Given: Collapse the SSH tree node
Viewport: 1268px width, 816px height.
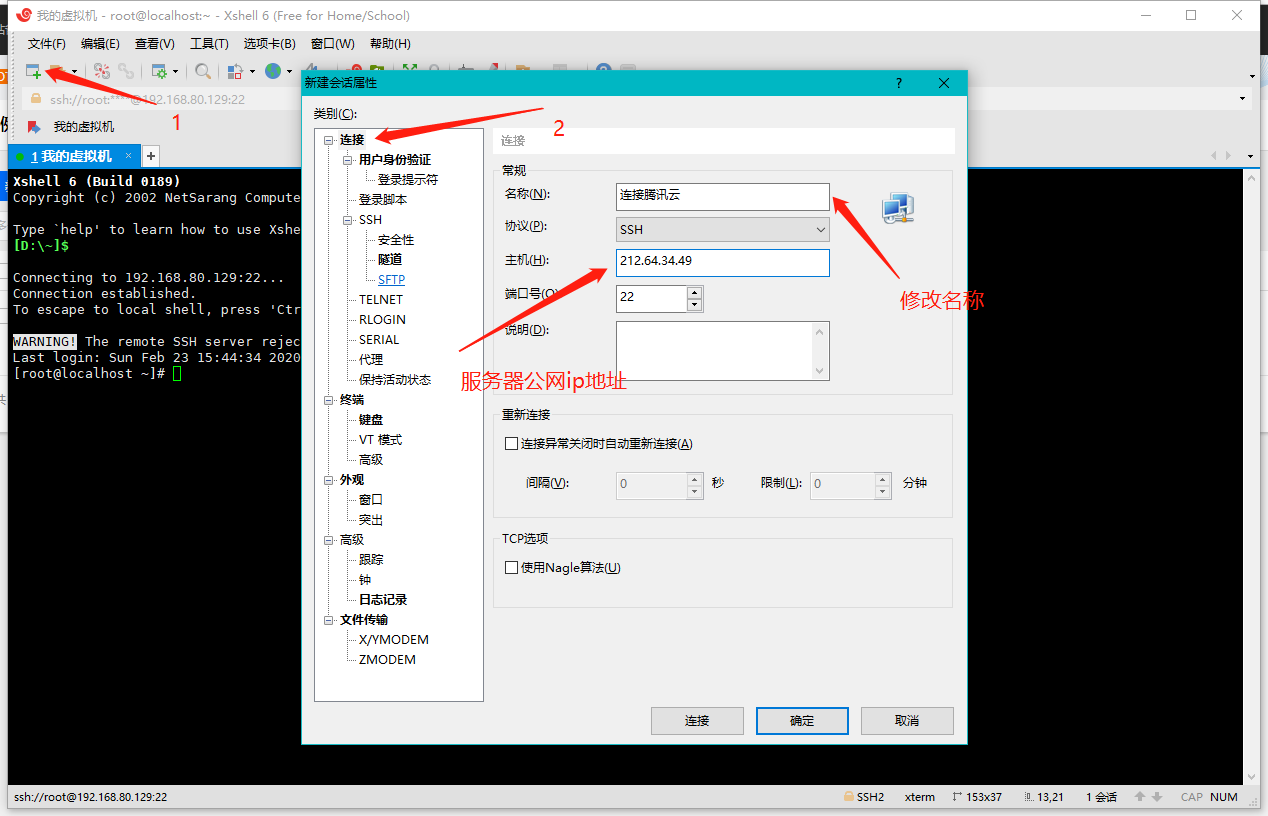Looking at the screenshot, I should coord(348,220).
